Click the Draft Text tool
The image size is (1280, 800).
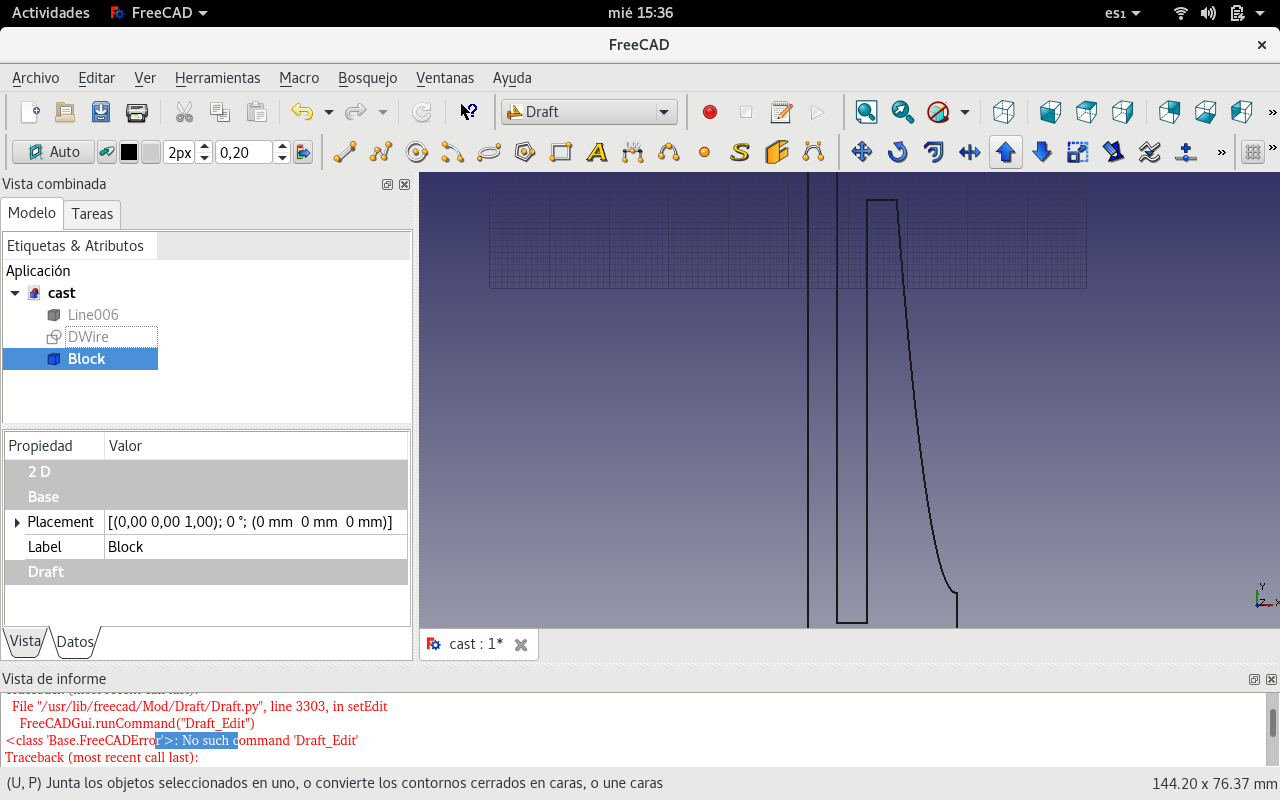(597, 152)
